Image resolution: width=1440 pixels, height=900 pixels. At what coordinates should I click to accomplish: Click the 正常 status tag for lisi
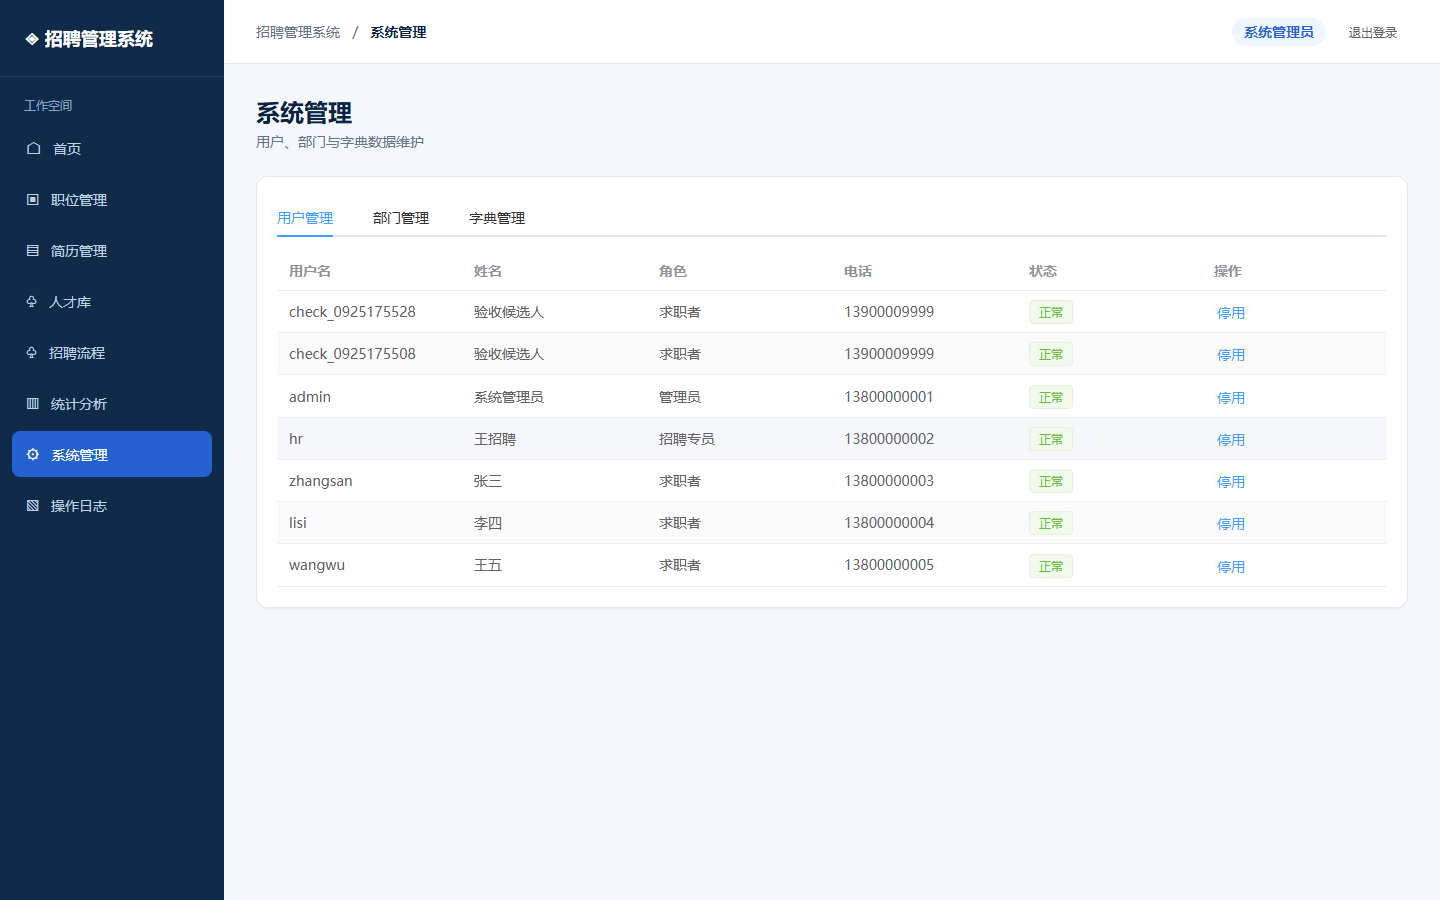tap(1051, 523)
